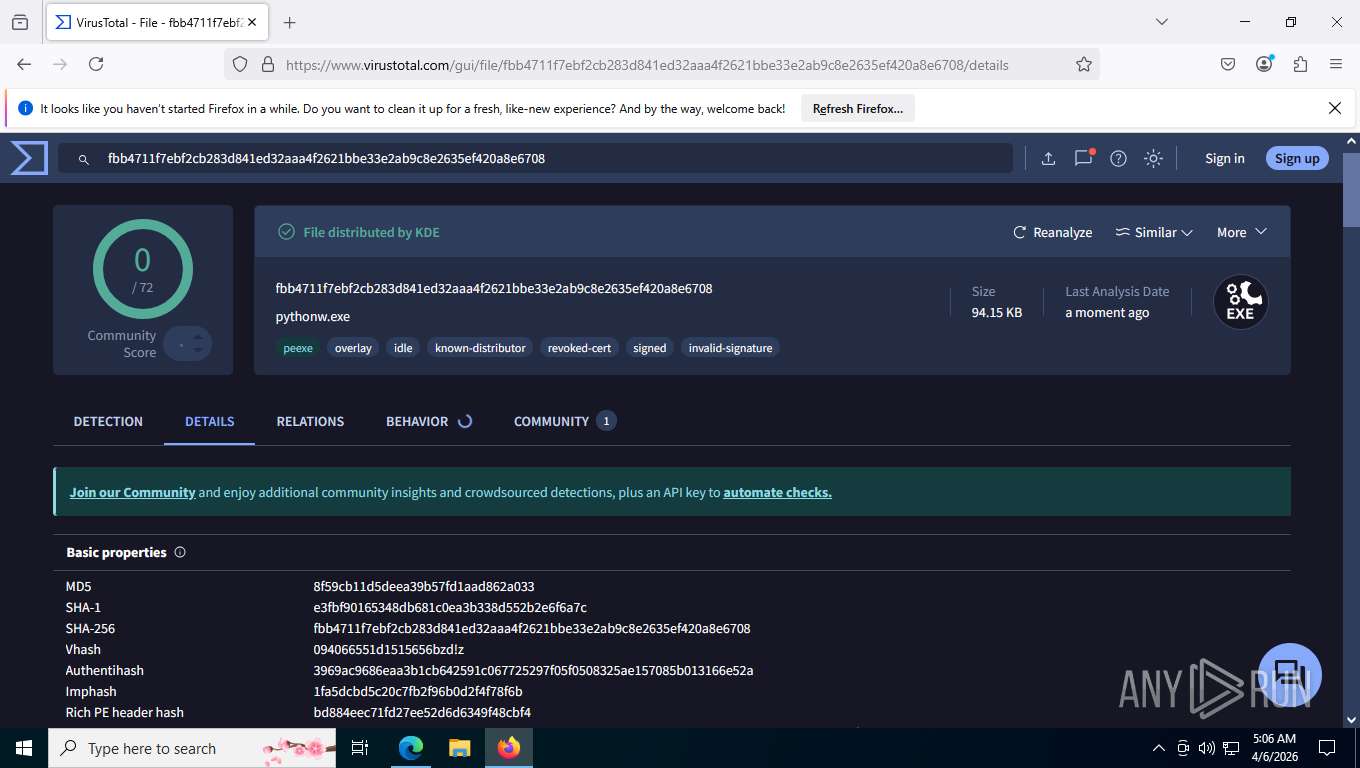Open a new tab with the plus icon
1360x768 pixels.
(x=290, y=22)
